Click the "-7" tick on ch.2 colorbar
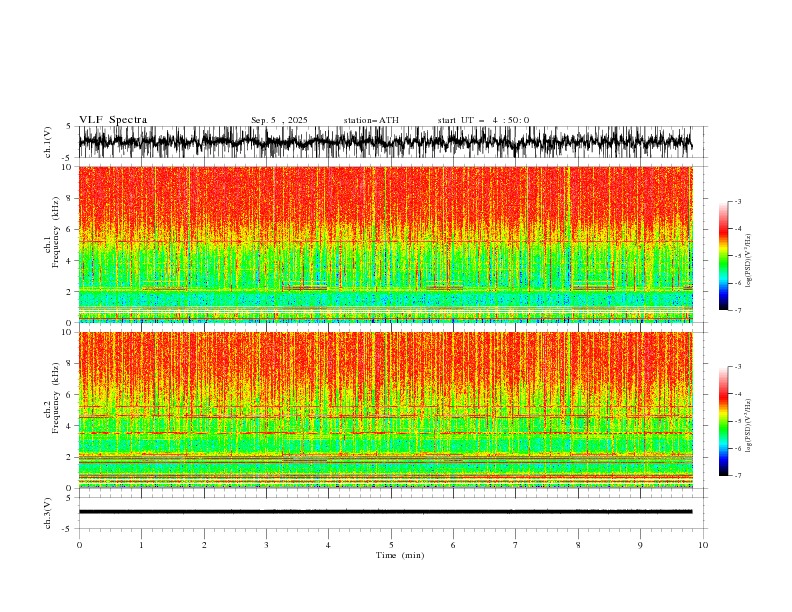This screenshot has width=792, height=612. click(737, 476)
